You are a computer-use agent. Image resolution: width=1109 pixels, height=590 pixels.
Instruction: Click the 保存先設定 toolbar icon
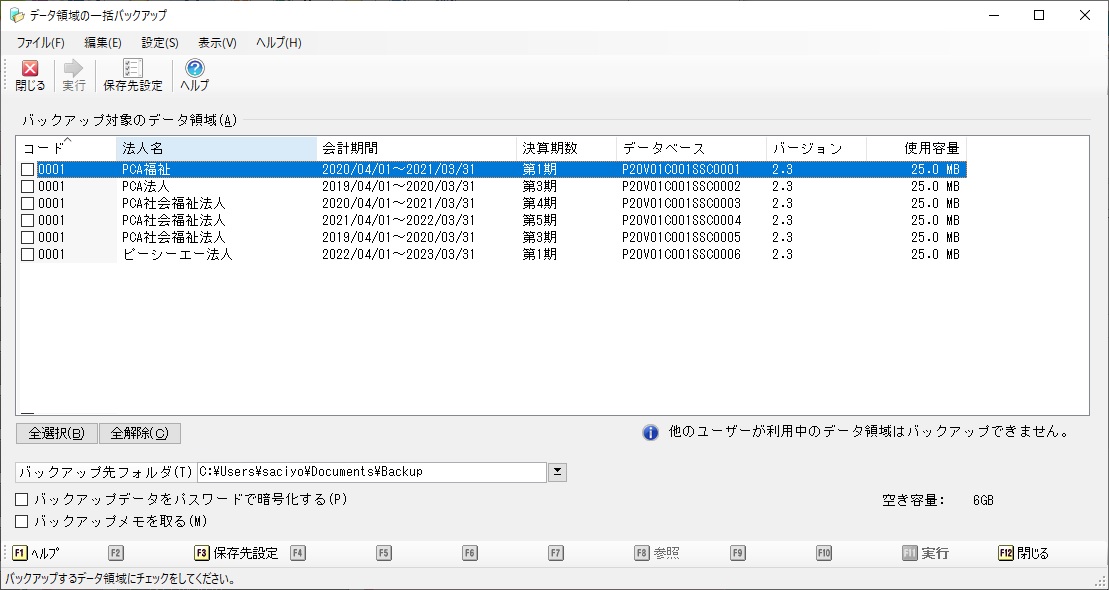132,70
